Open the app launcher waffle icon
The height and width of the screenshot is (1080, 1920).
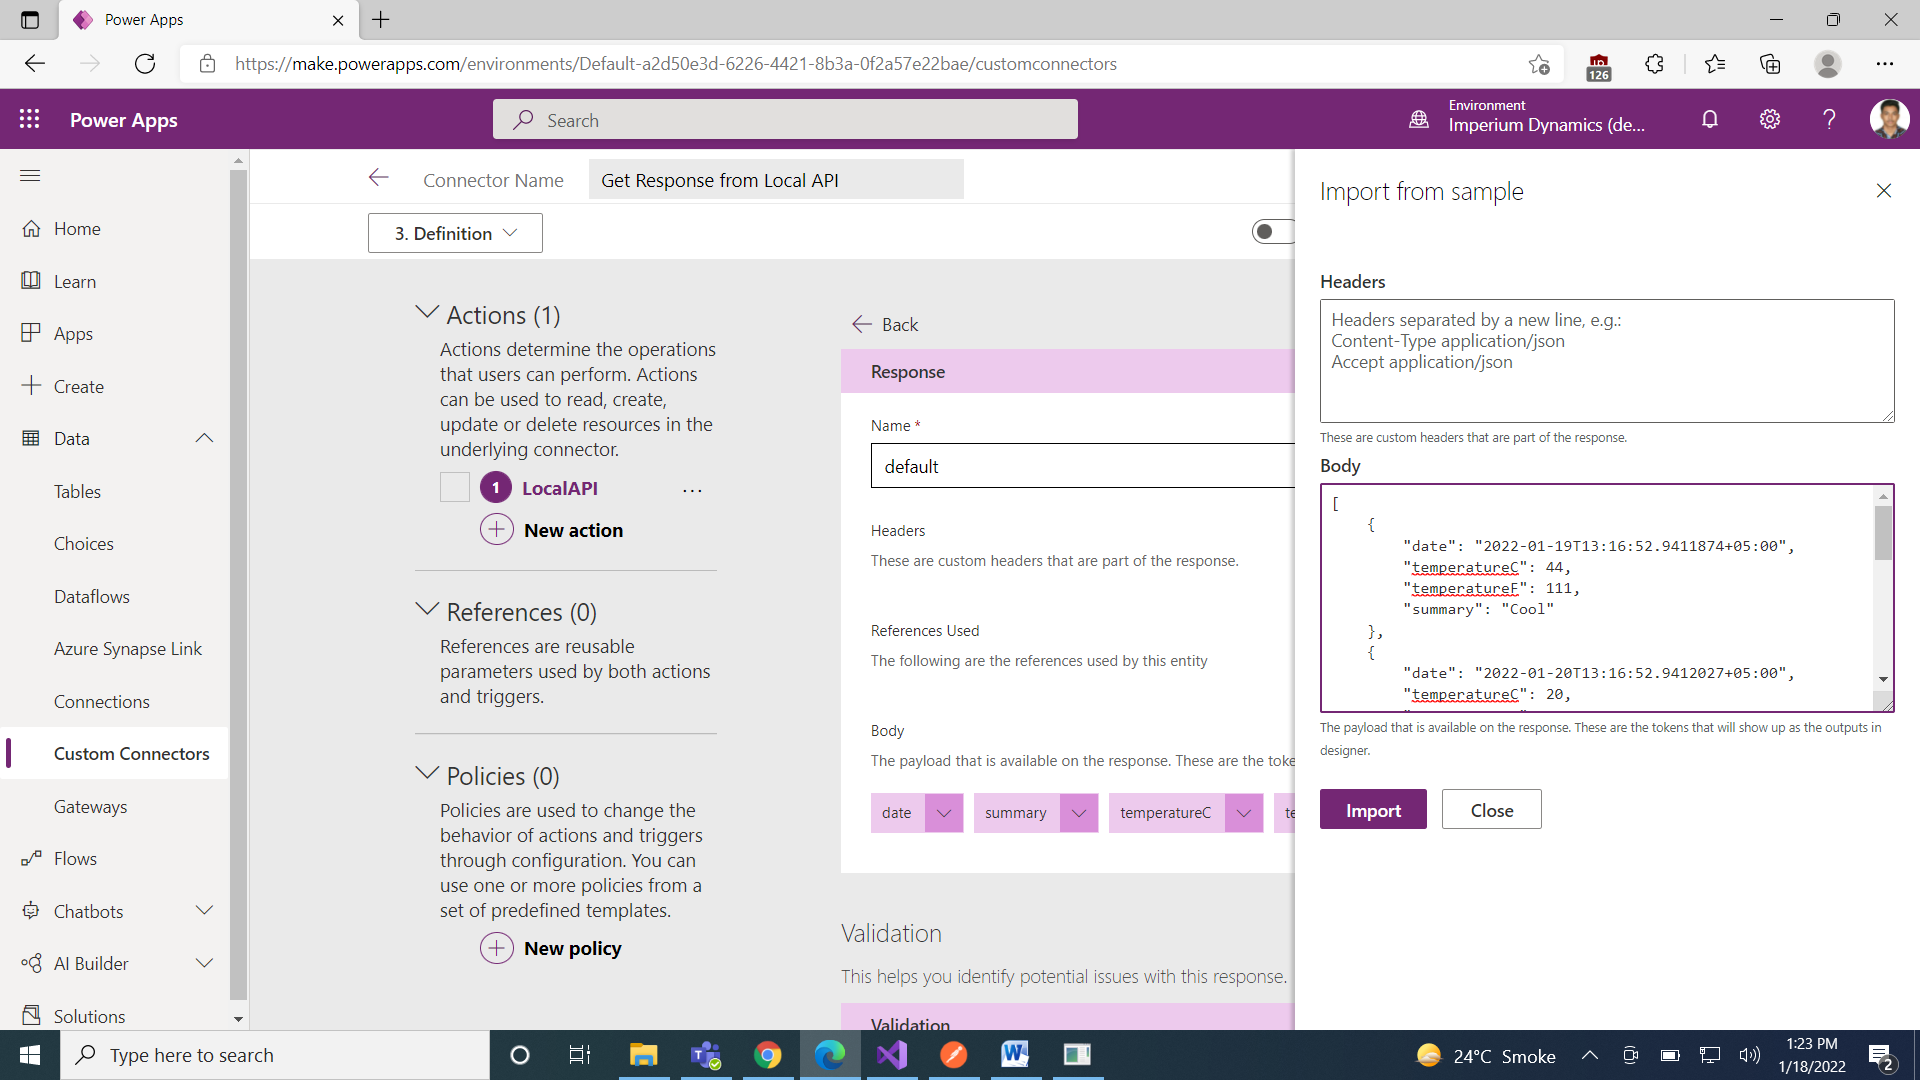tap(30, 119)
